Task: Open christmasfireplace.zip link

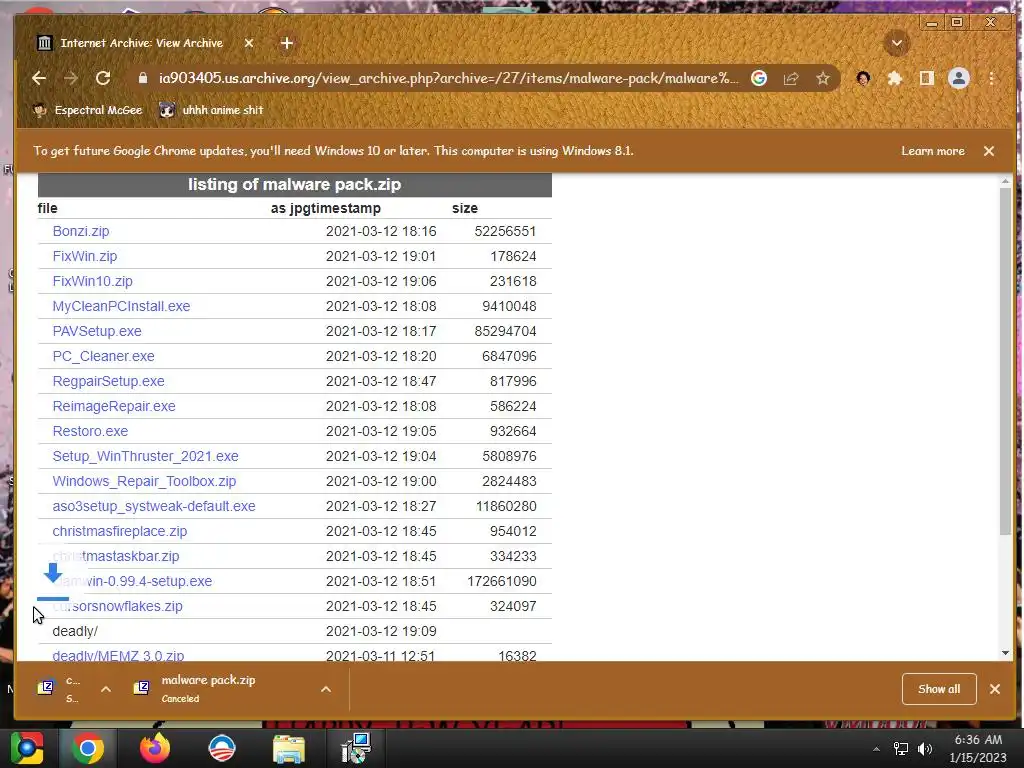Action: 120,532
